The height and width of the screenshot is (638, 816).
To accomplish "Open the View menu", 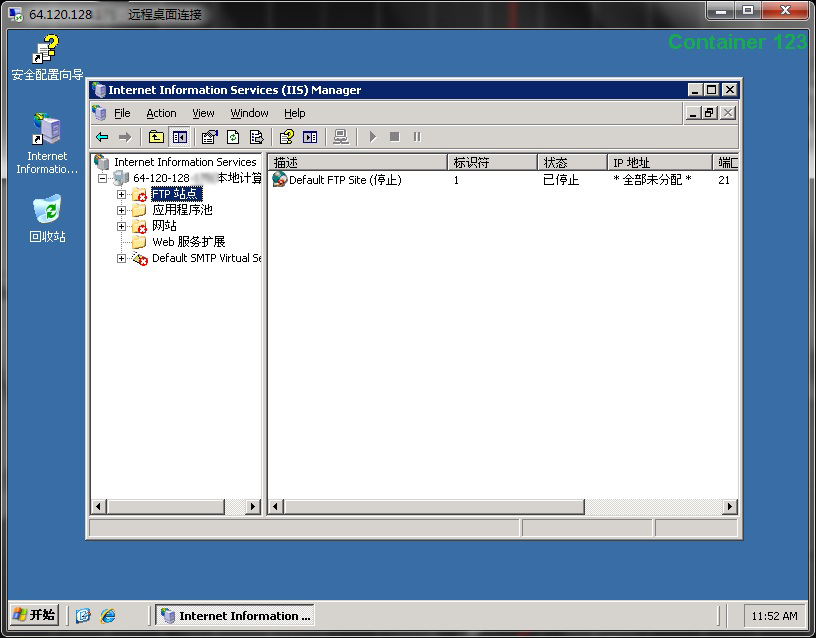I will (203, 114).
